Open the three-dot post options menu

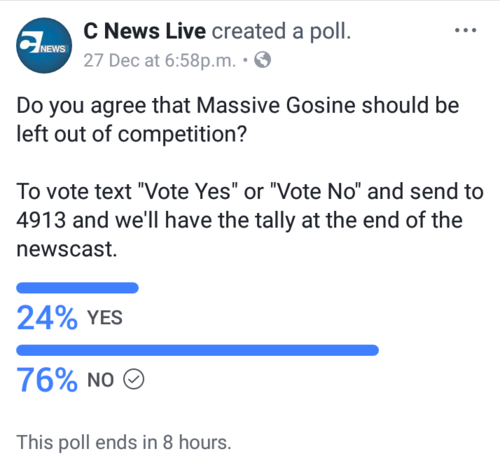tap(465, 30)
